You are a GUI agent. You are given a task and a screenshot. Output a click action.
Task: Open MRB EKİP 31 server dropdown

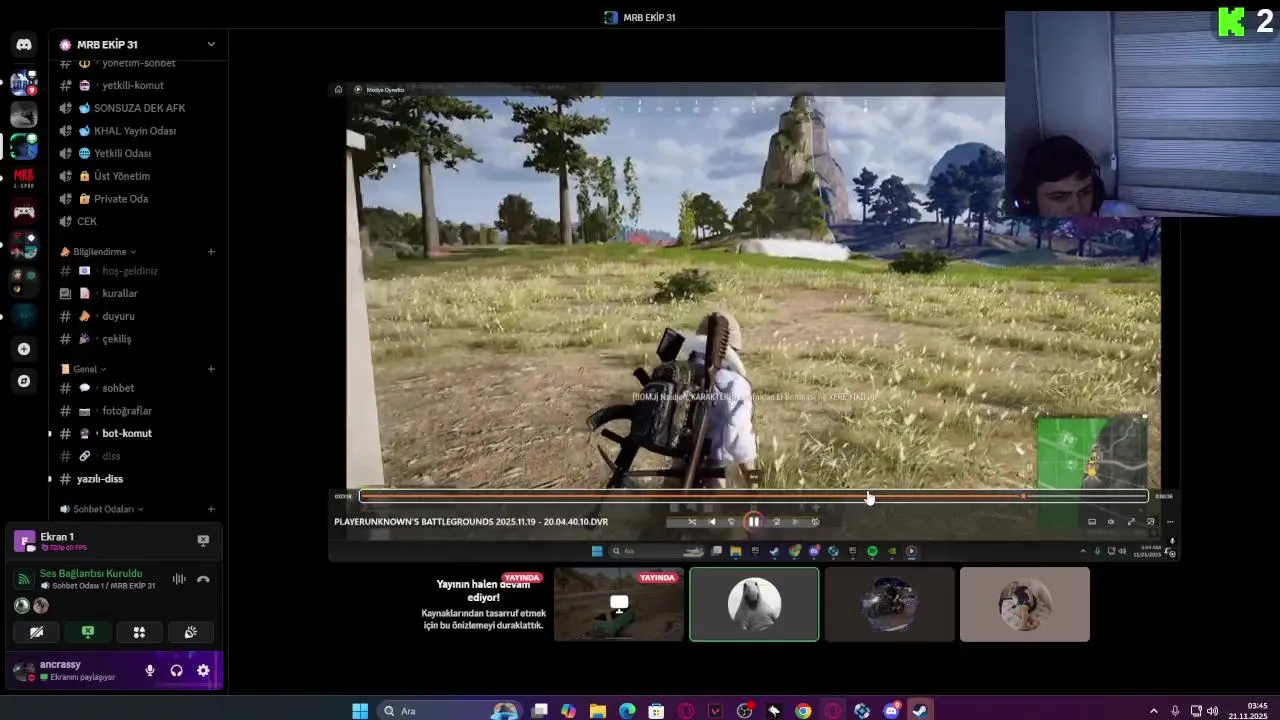coord(136,44)
